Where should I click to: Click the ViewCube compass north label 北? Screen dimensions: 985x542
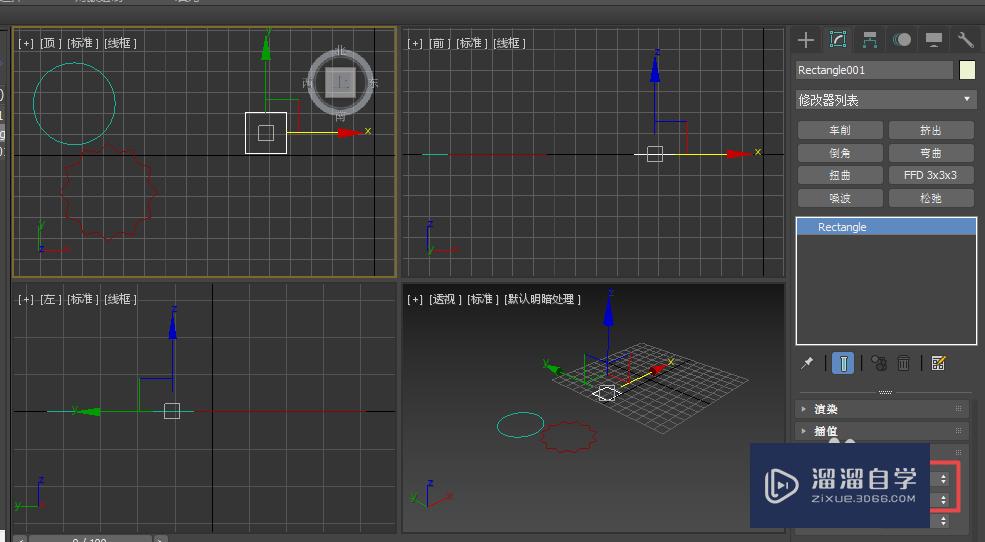[340, 50]
